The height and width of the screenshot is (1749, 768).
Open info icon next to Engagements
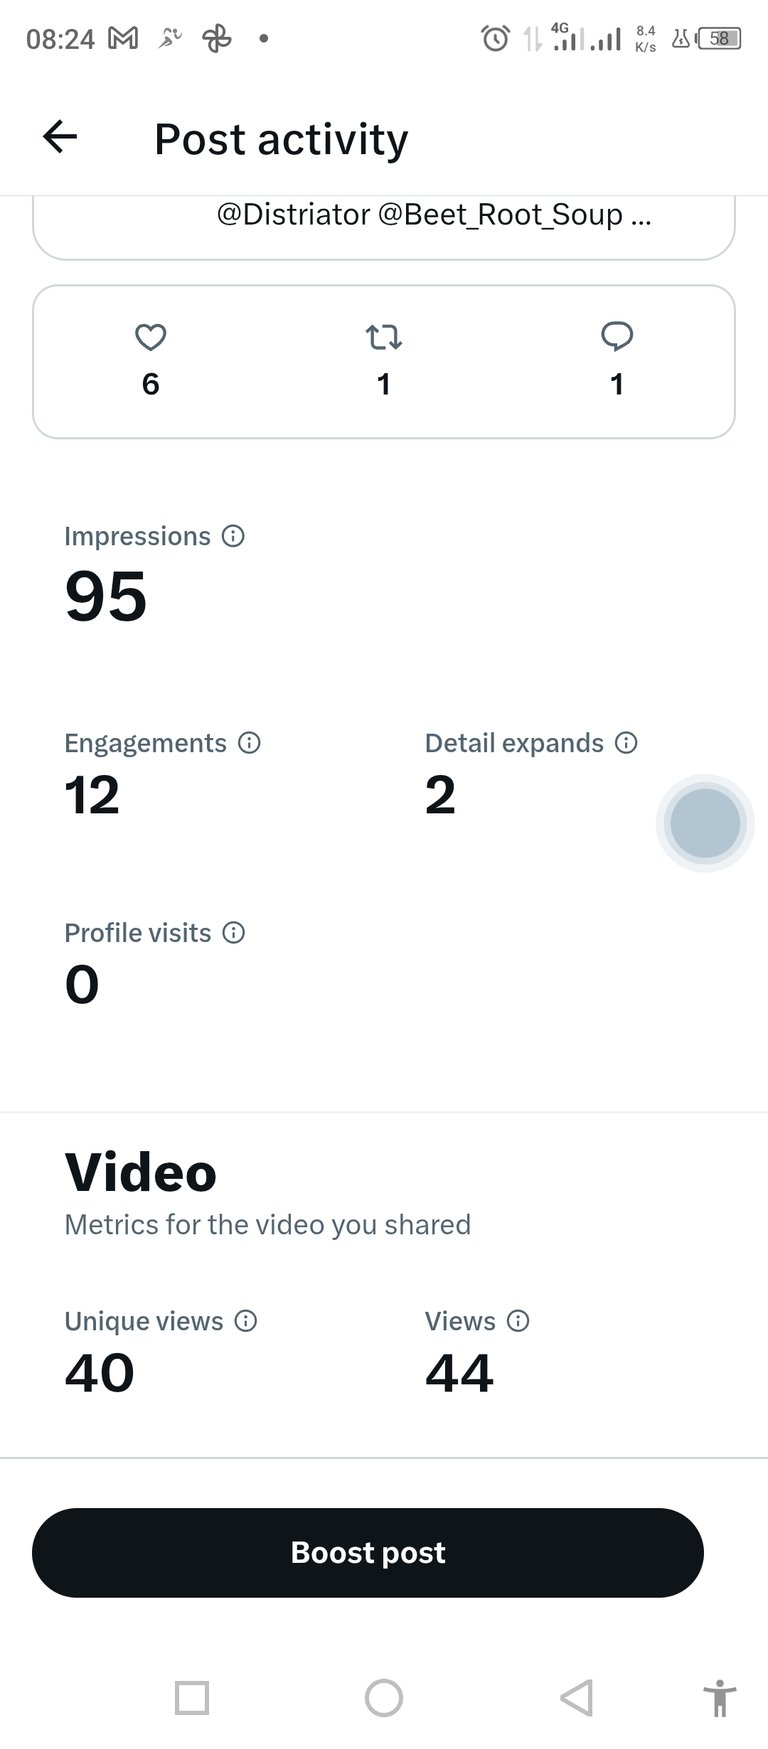pyautogui.click(x=249, y=743)
